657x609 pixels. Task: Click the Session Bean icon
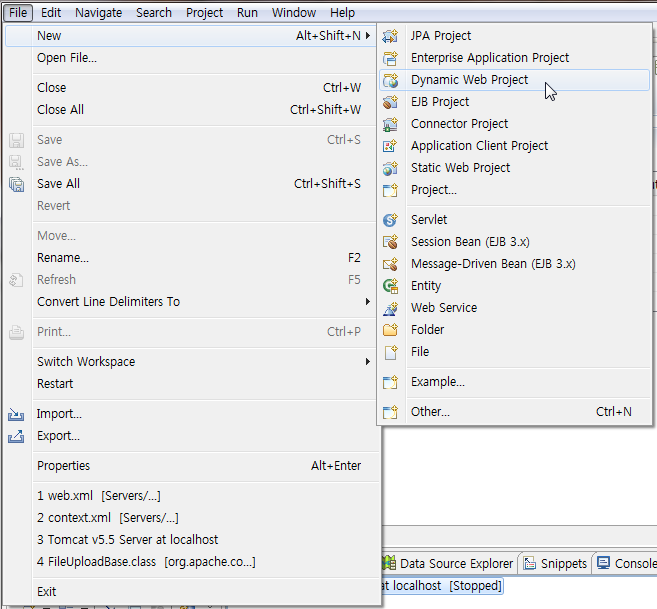pyautogui.click(x=390, y=242)
